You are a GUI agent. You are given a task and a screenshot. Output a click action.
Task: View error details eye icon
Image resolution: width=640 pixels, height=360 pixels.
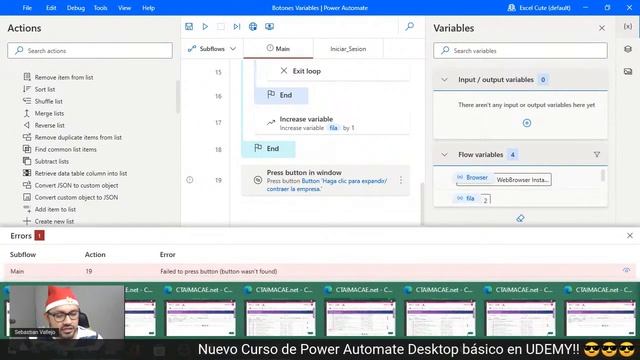pos(626,270)
